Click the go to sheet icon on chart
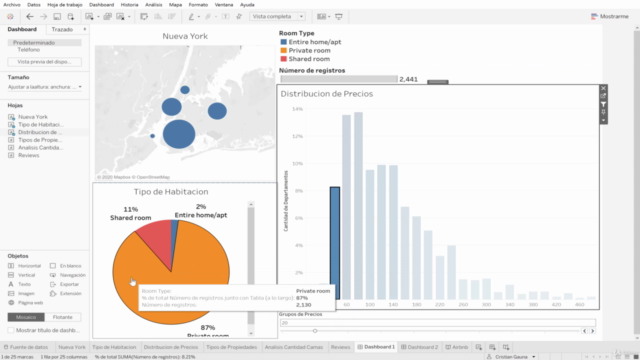 [603, 96]
